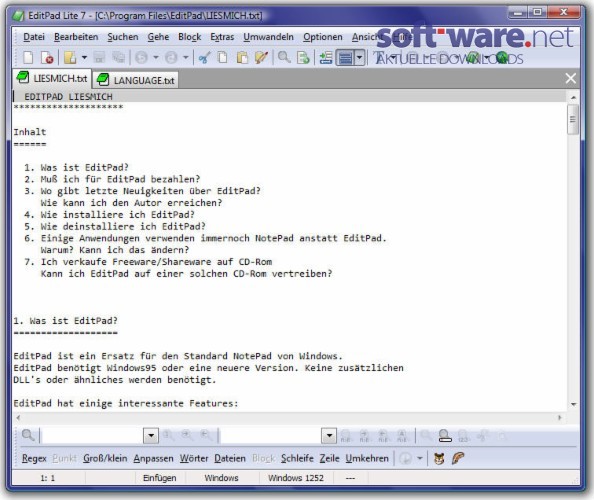Click the text line '2. Muß ich für EditPad bezahlen?'
Screen dimensions: 594x500
[x=112, y=179]
